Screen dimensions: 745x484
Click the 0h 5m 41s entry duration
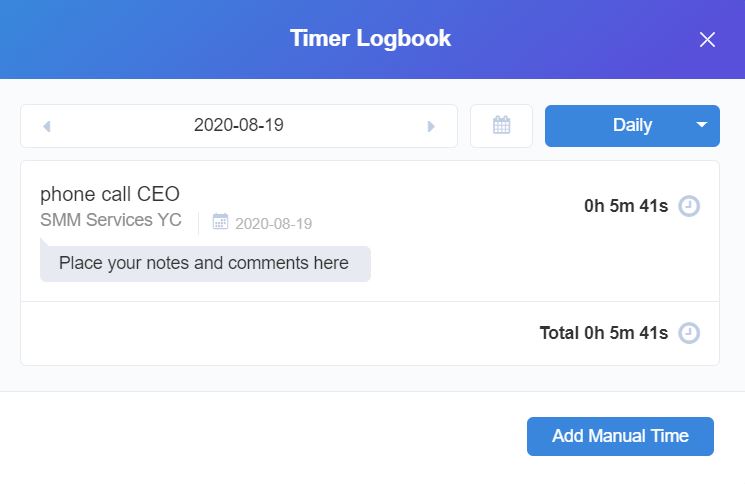(626, 206)
